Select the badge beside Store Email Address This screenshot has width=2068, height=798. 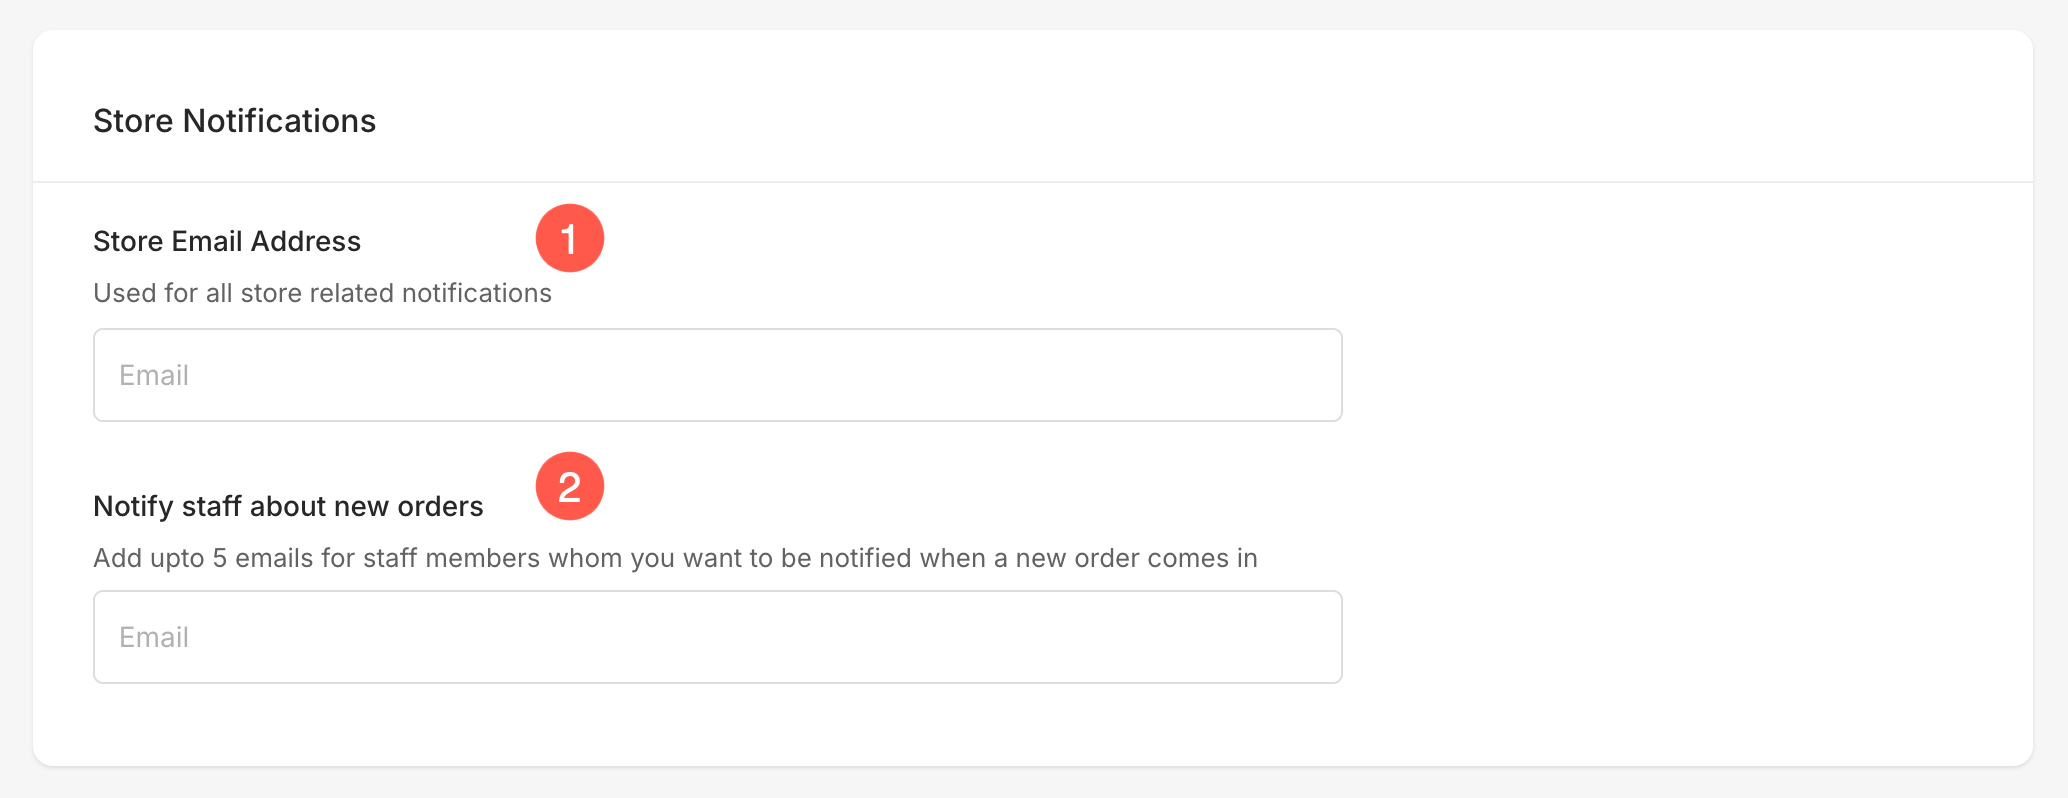coord(570,238)
